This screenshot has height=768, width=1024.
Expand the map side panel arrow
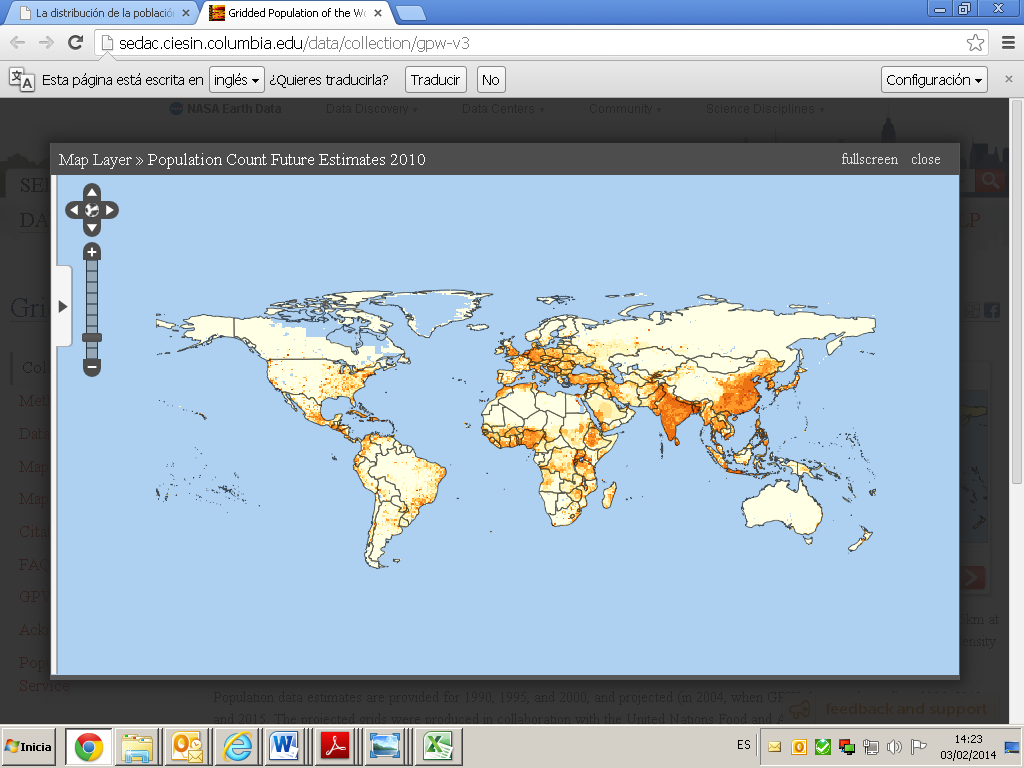pyautogui.click(x=62, y=306)
